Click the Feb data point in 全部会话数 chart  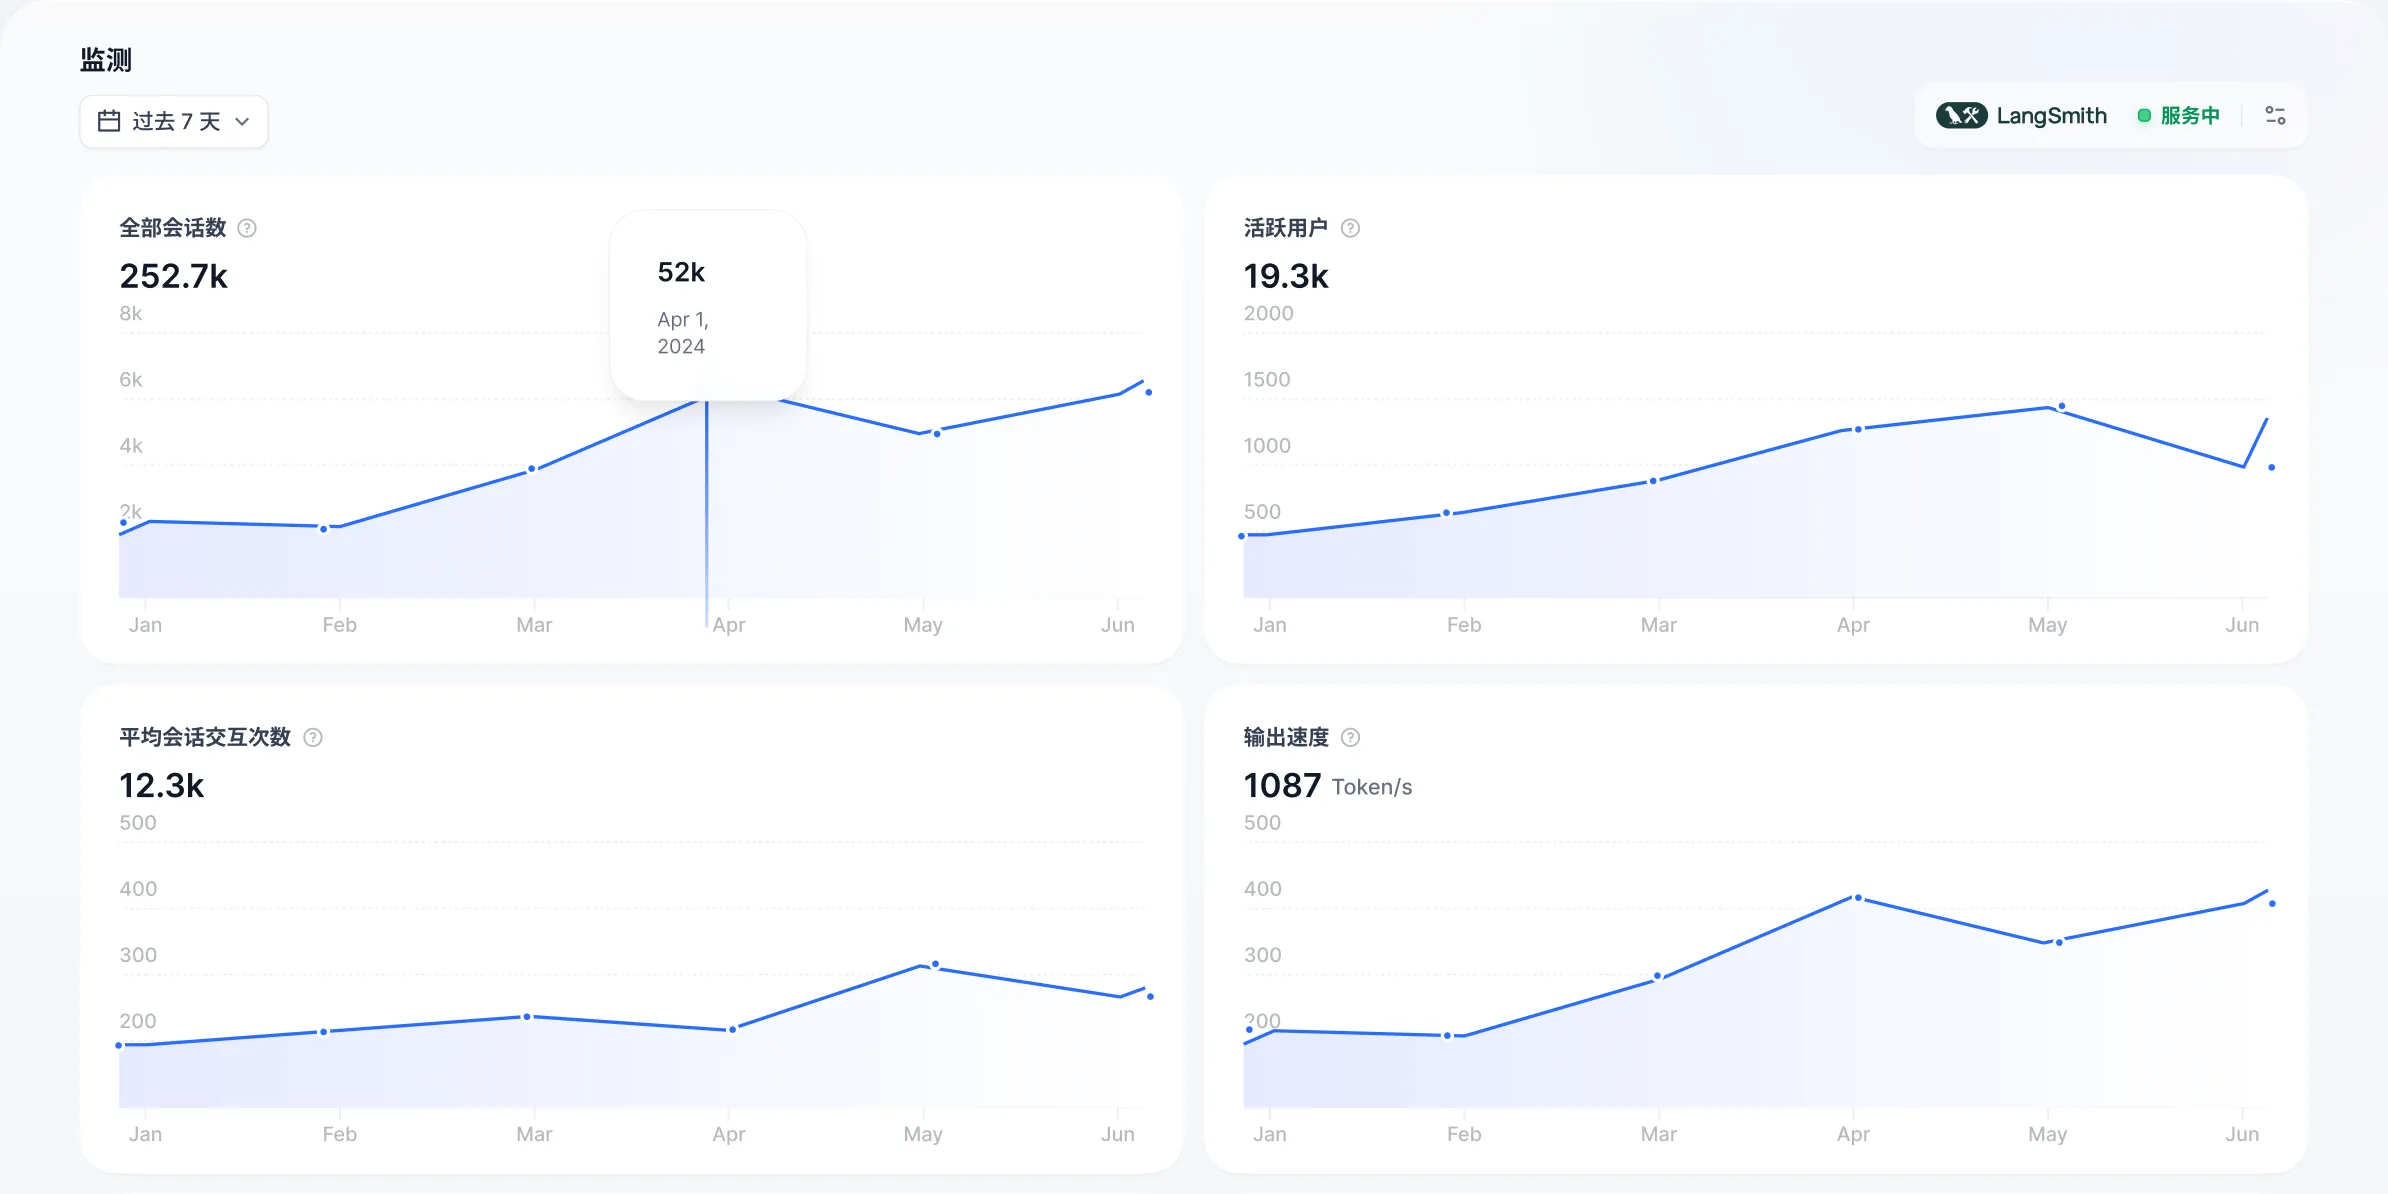click(324, 529)
